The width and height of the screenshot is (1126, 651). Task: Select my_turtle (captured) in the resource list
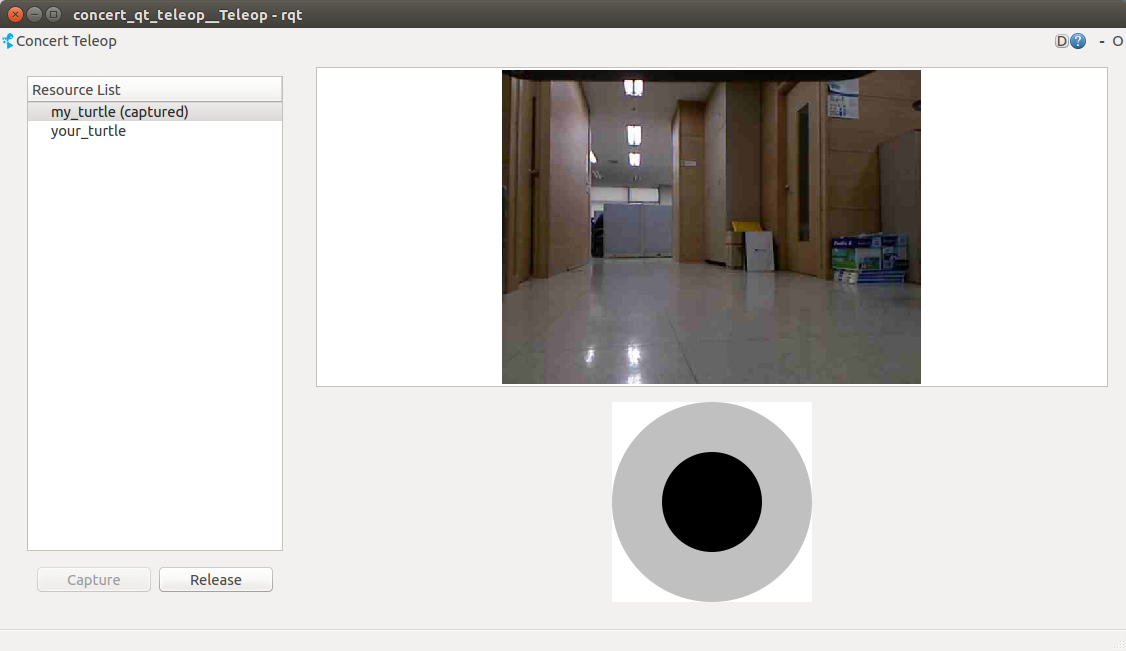pyautogui.click(x=155, y=112)
